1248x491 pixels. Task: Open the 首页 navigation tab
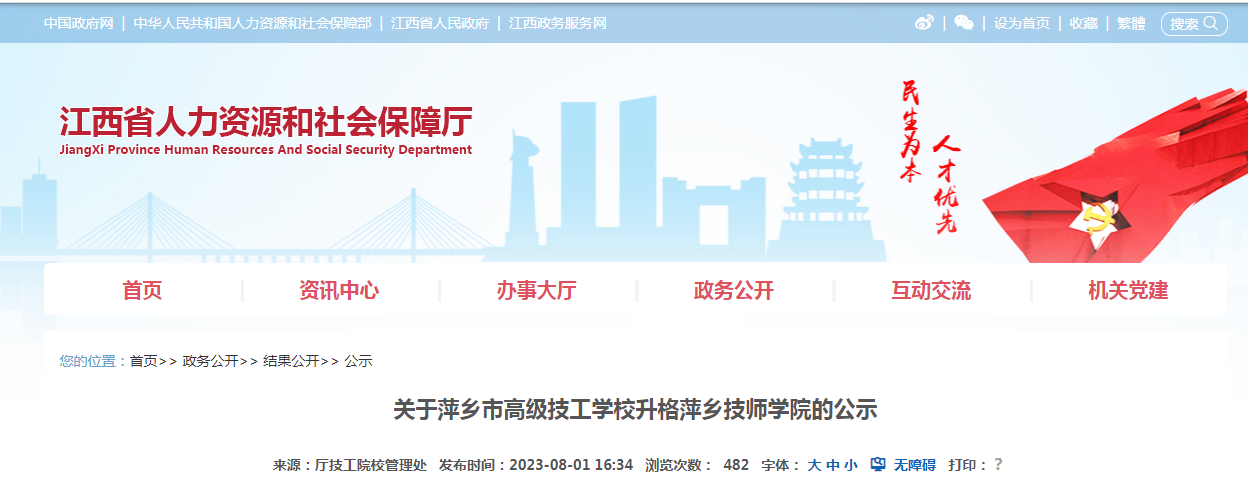click(x=142, y=291)
